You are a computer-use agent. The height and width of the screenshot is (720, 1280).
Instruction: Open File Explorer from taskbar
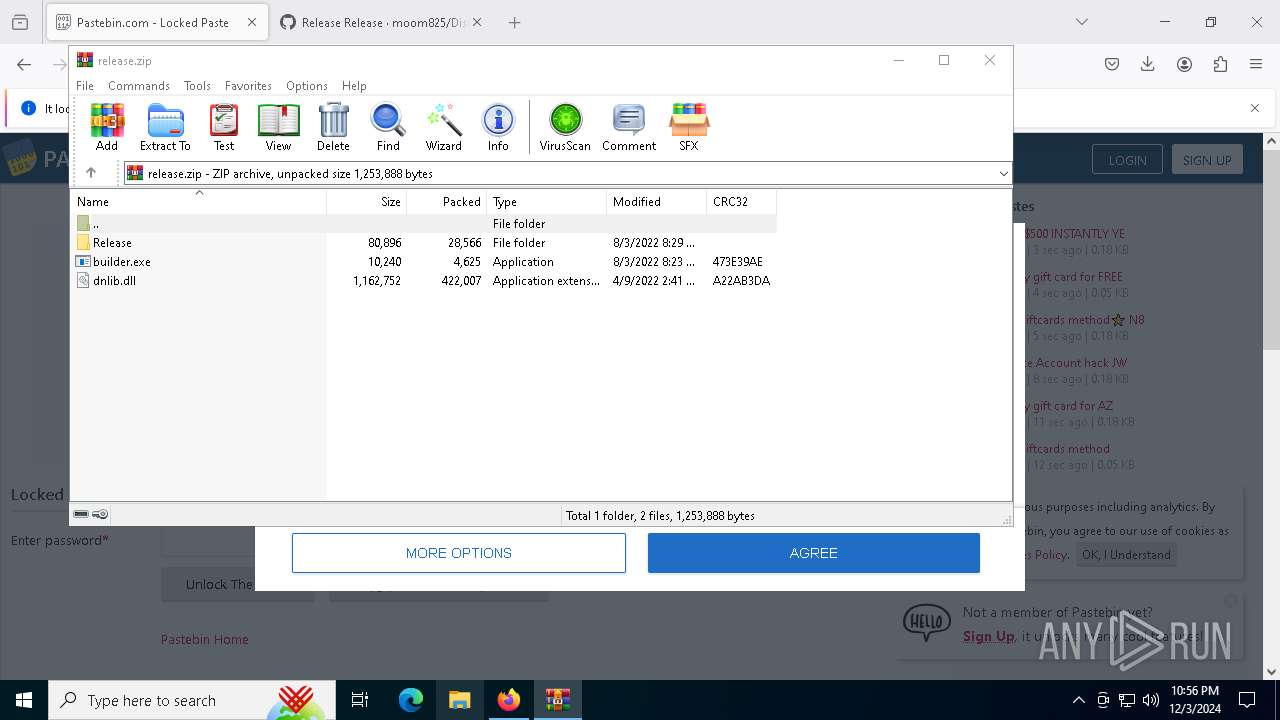tap(459, 700)
